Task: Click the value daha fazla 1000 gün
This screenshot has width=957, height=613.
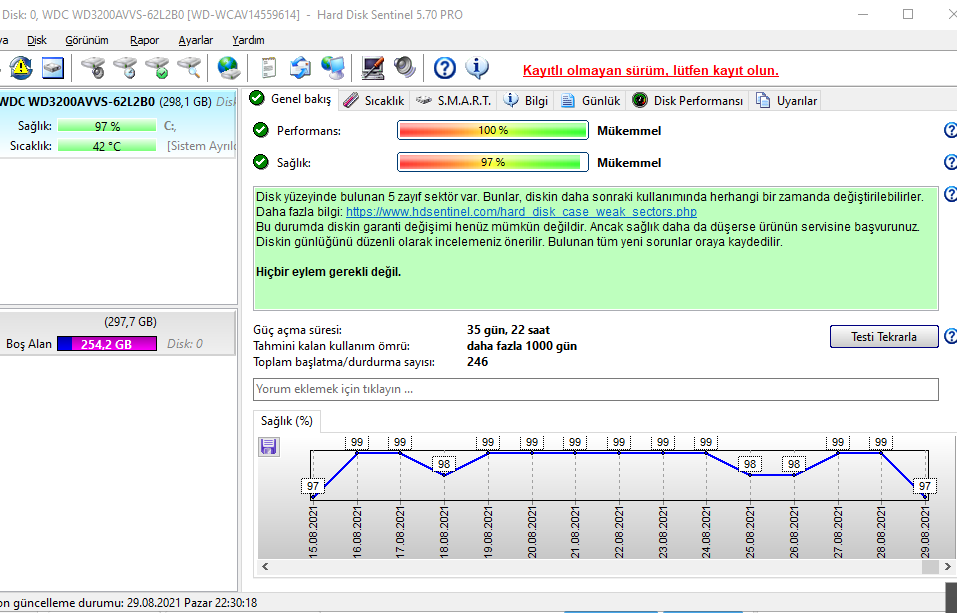Action: click(x=522, y=346)
